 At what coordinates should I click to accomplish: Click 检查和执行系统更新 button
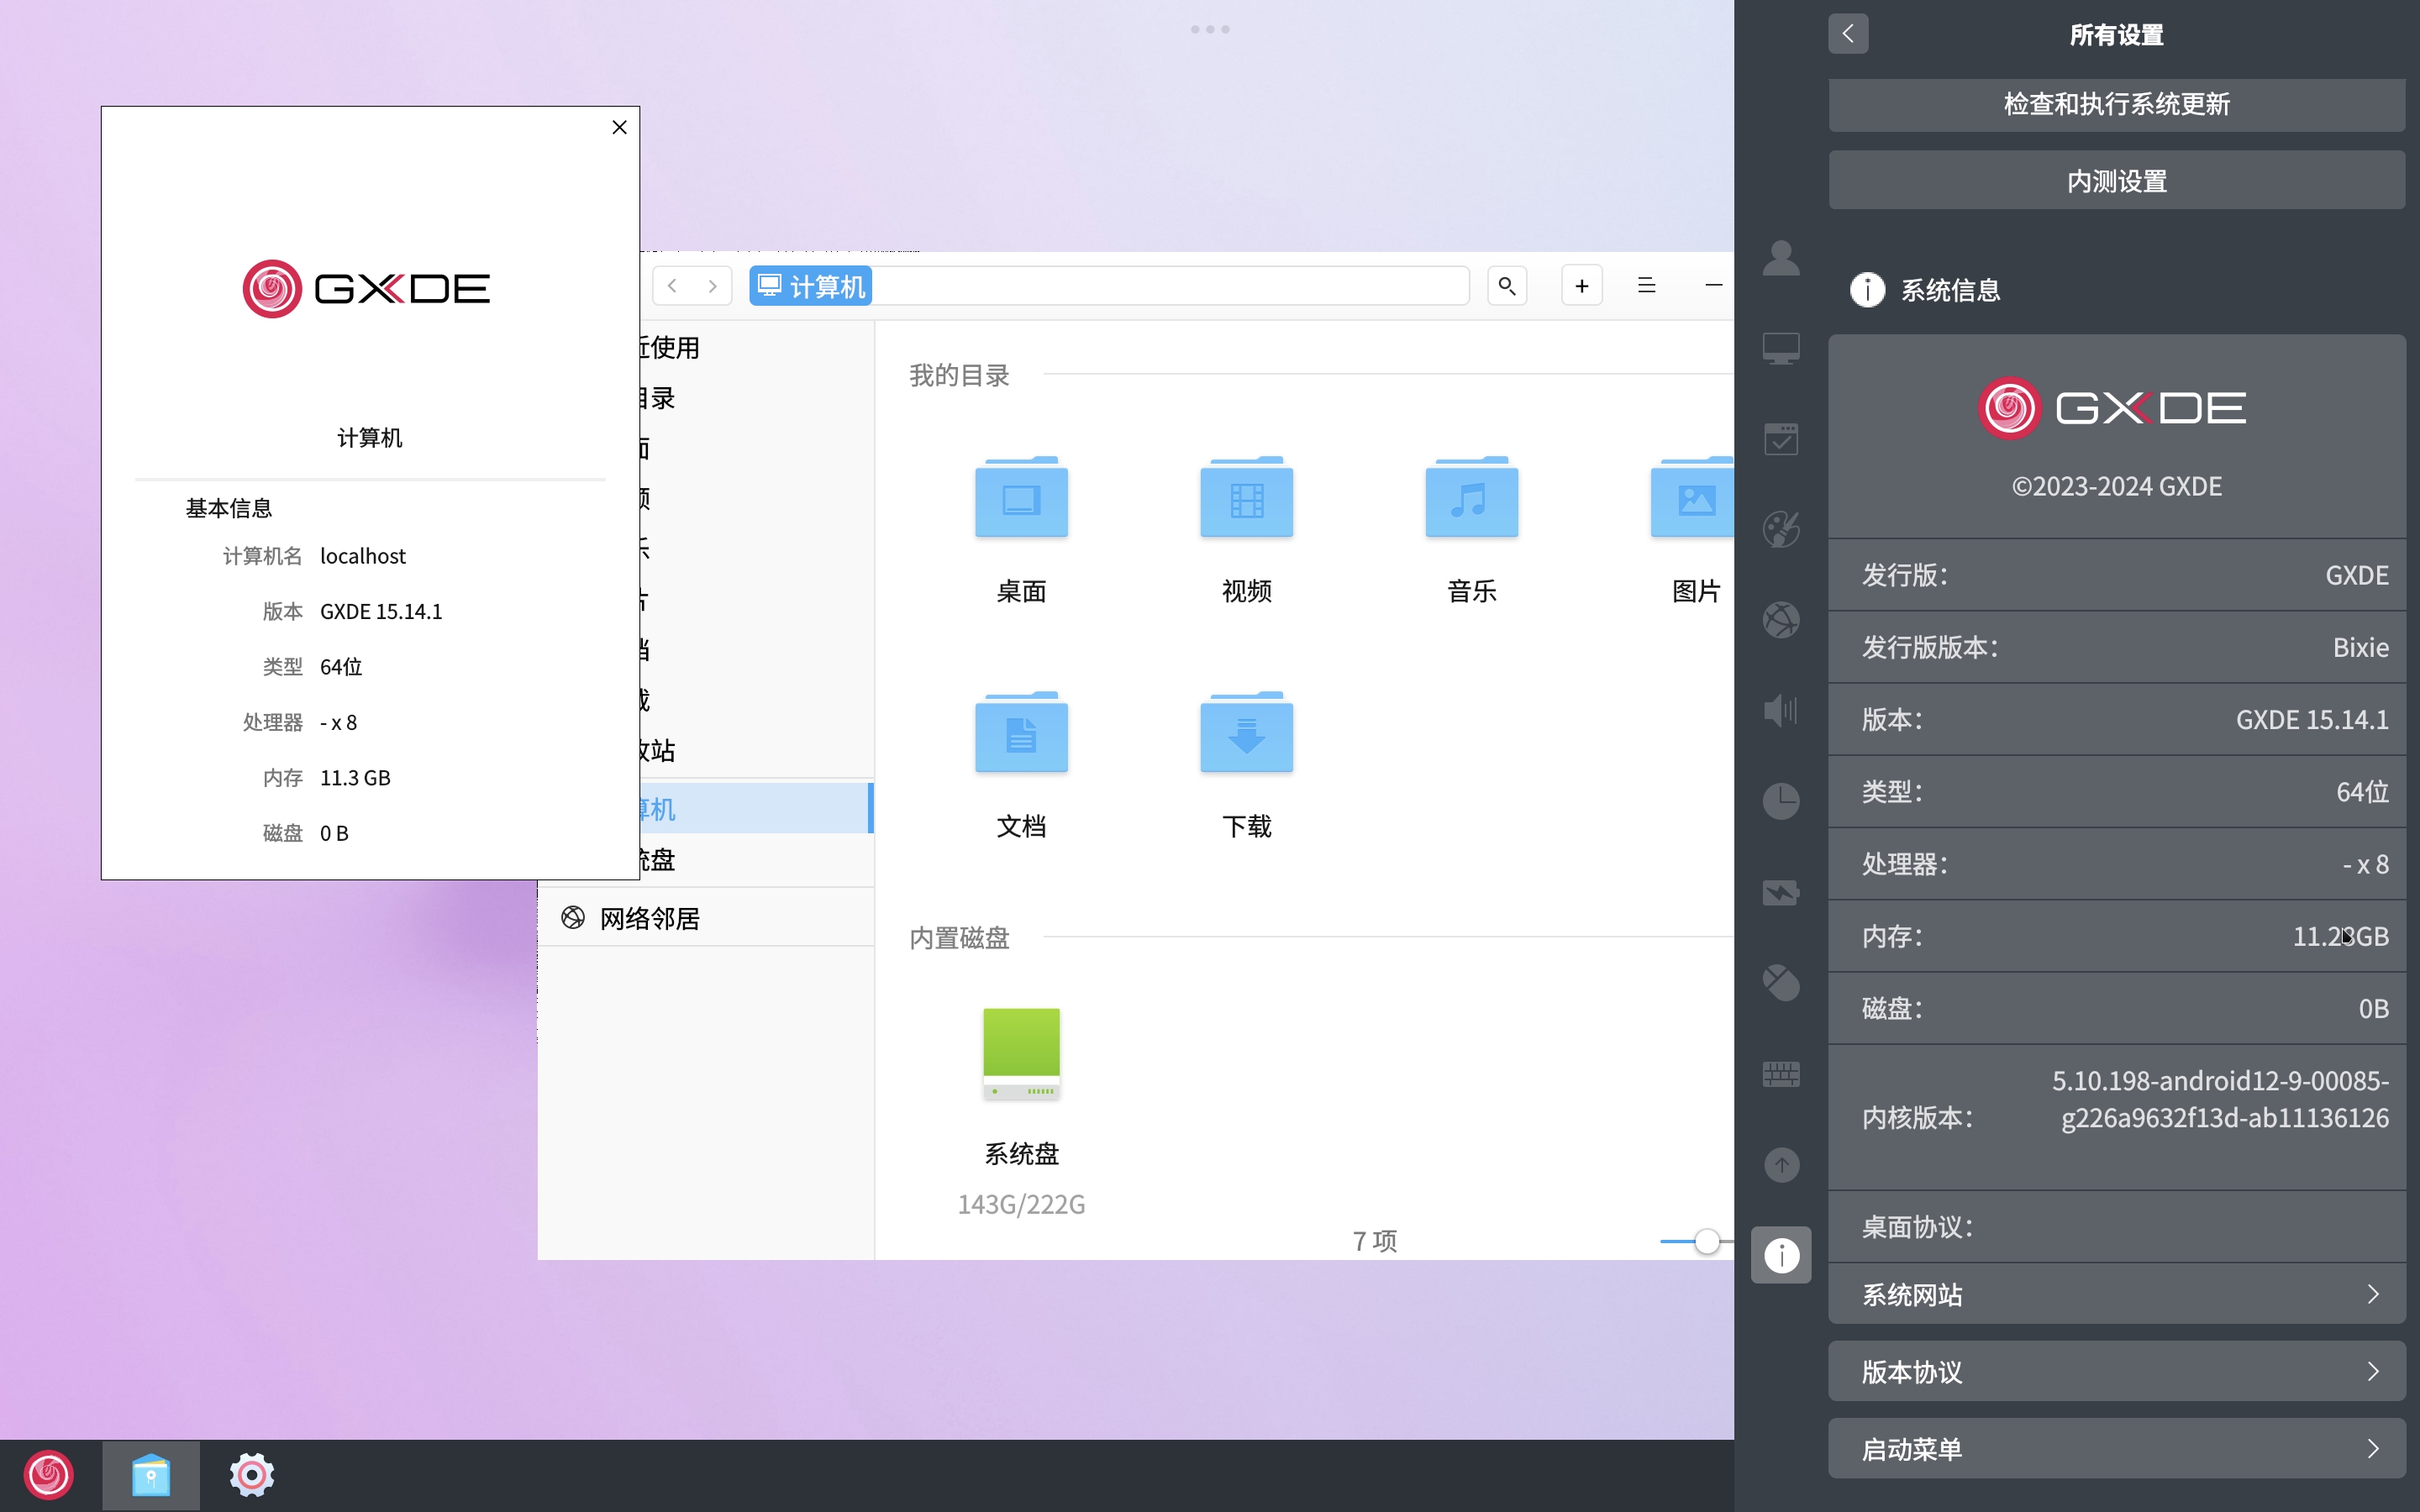coord(2116,104)
